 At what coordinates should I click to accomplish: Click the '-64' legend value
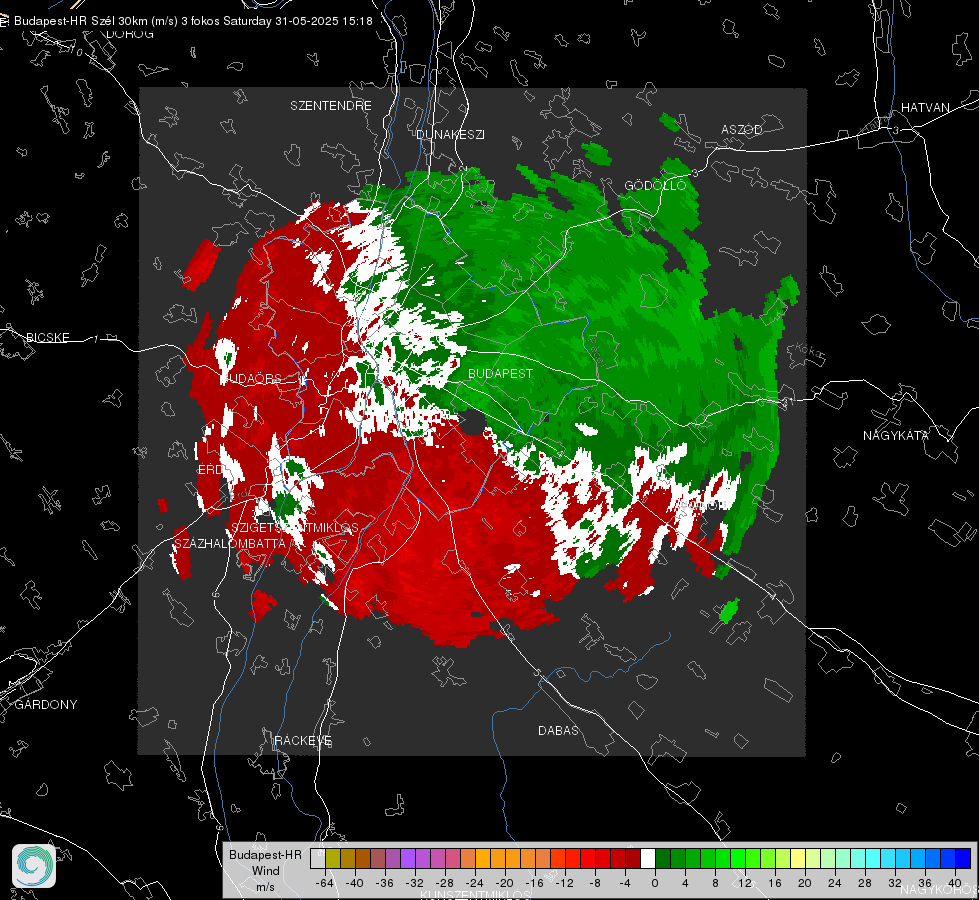tap(325, 883)
